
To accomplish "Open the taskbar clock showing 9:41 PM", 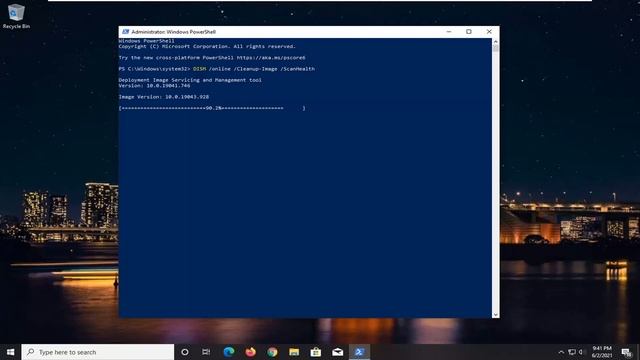I will click(x=602, y=352).
